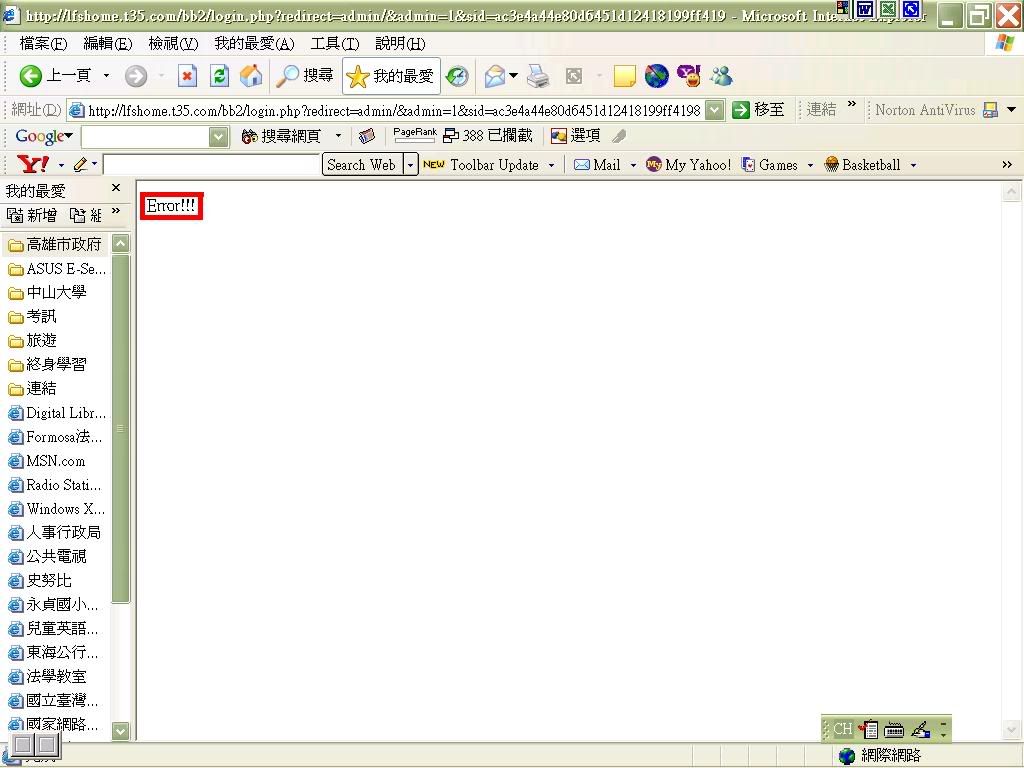Viewport: 1024px width, 768px height.
Task: Open the 工具(T) menu
Action: pyautogui.click(x=334, y=44)
